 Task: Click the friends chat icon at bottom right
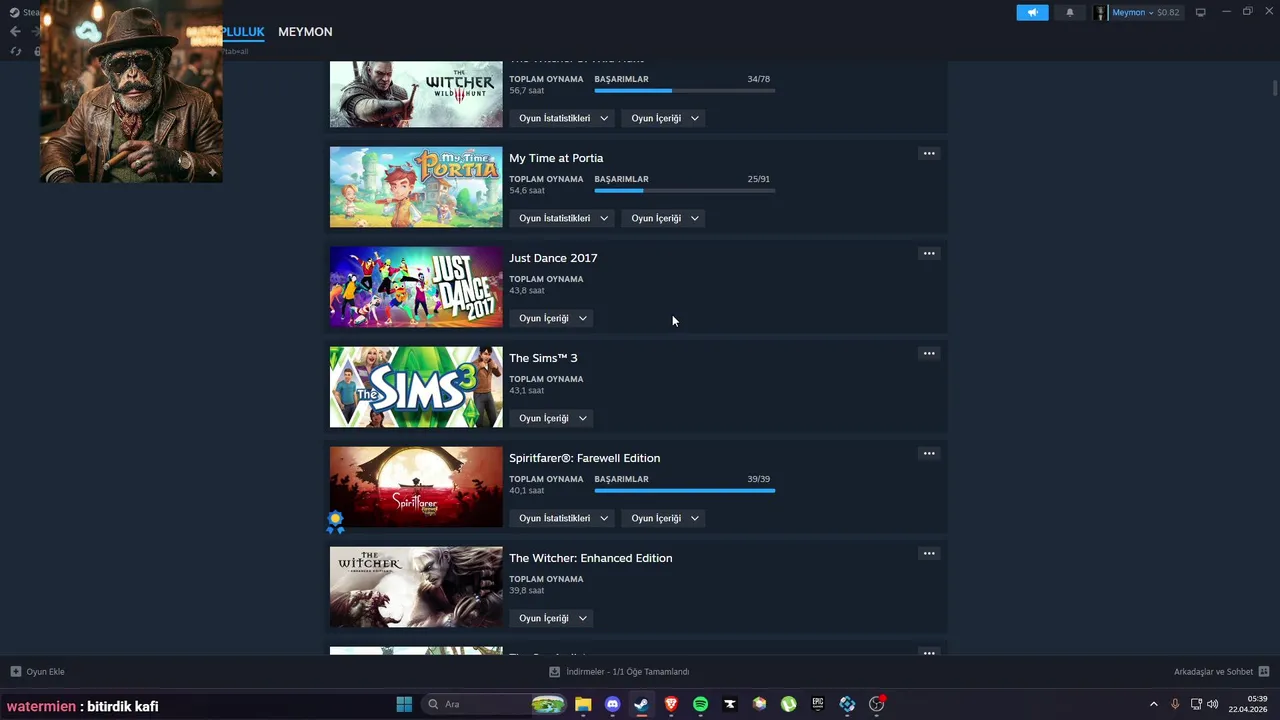[1264, 672]
